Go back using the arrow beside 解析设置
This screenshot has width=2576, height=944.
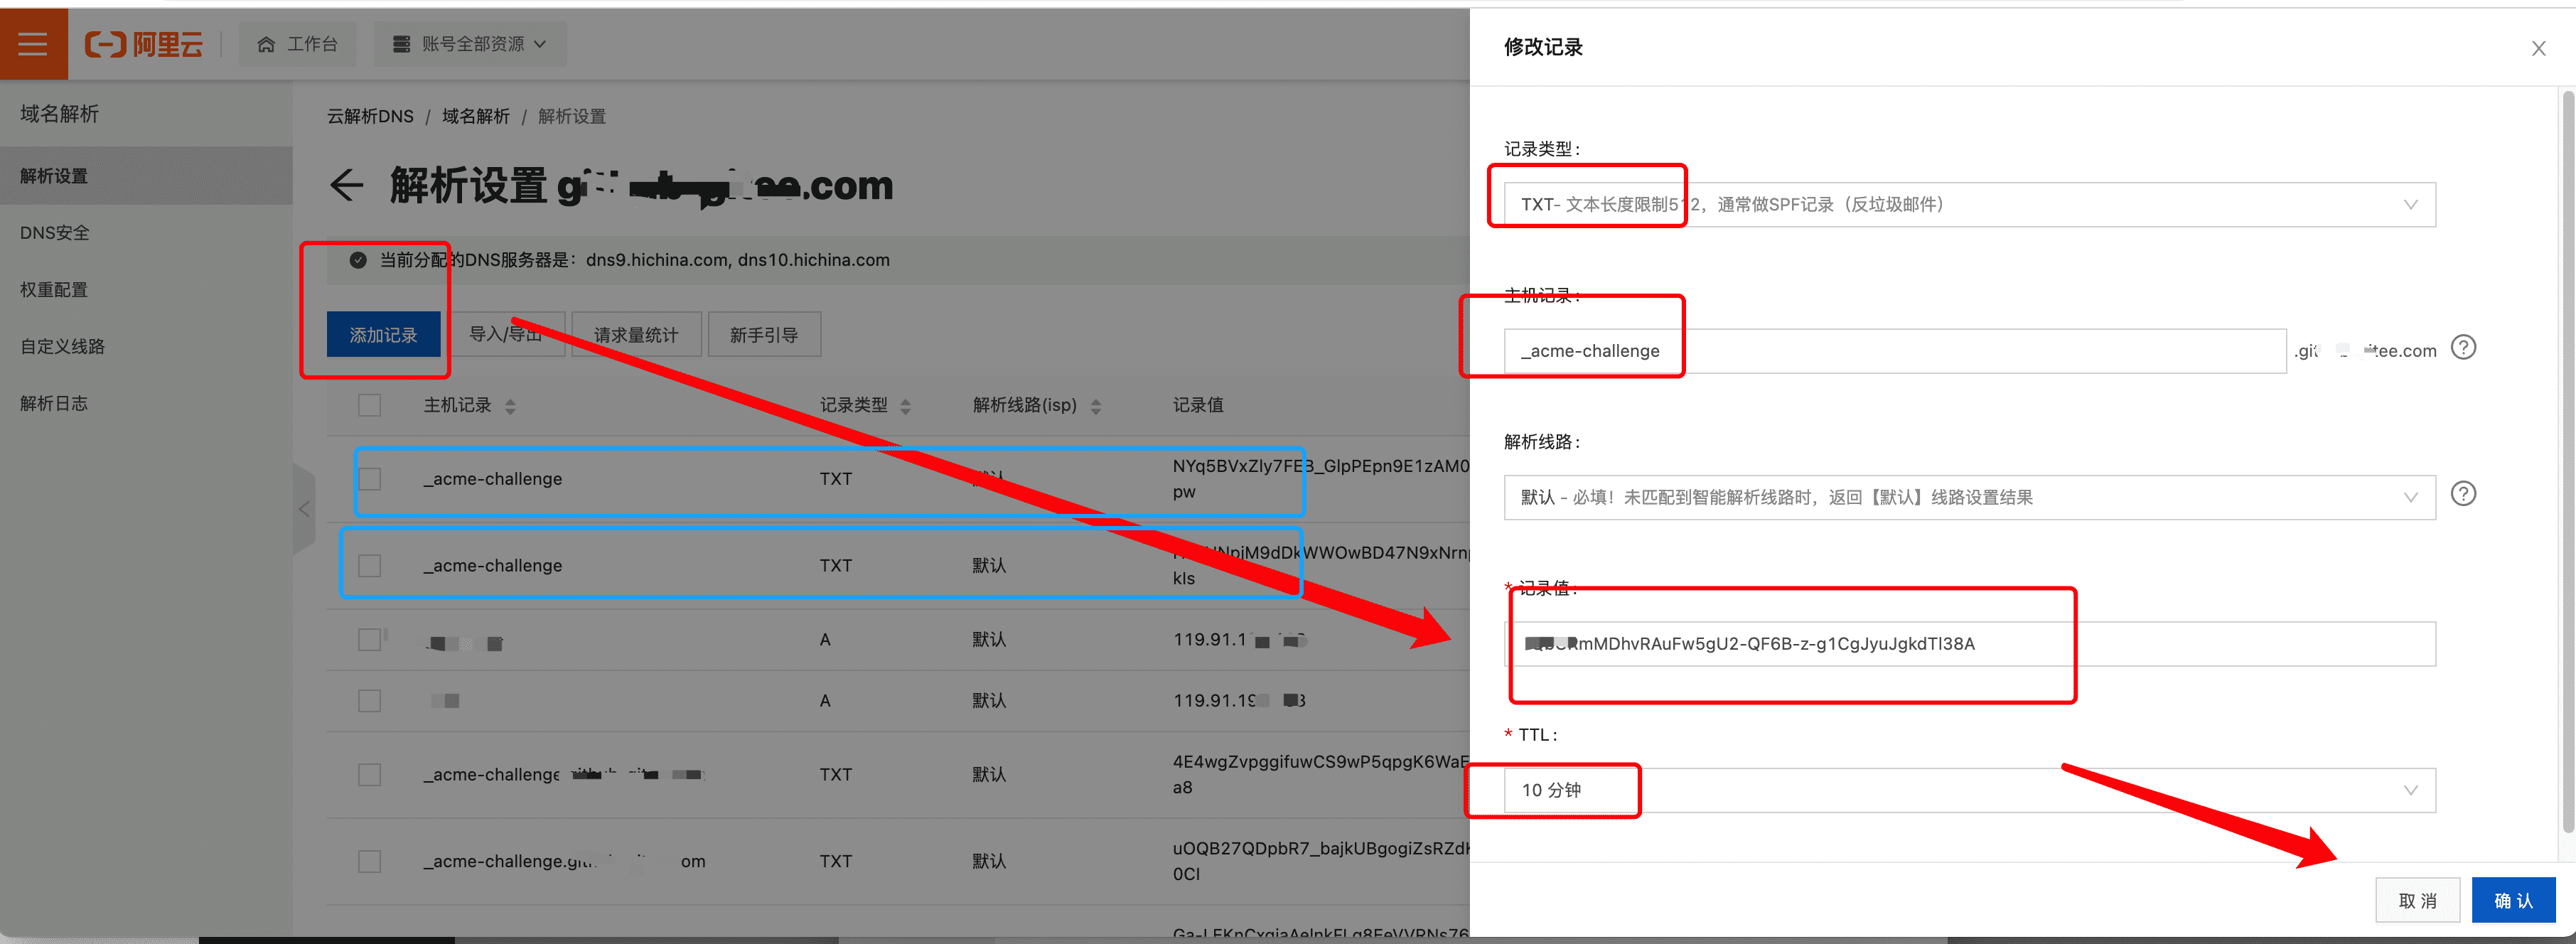(346, 185)
